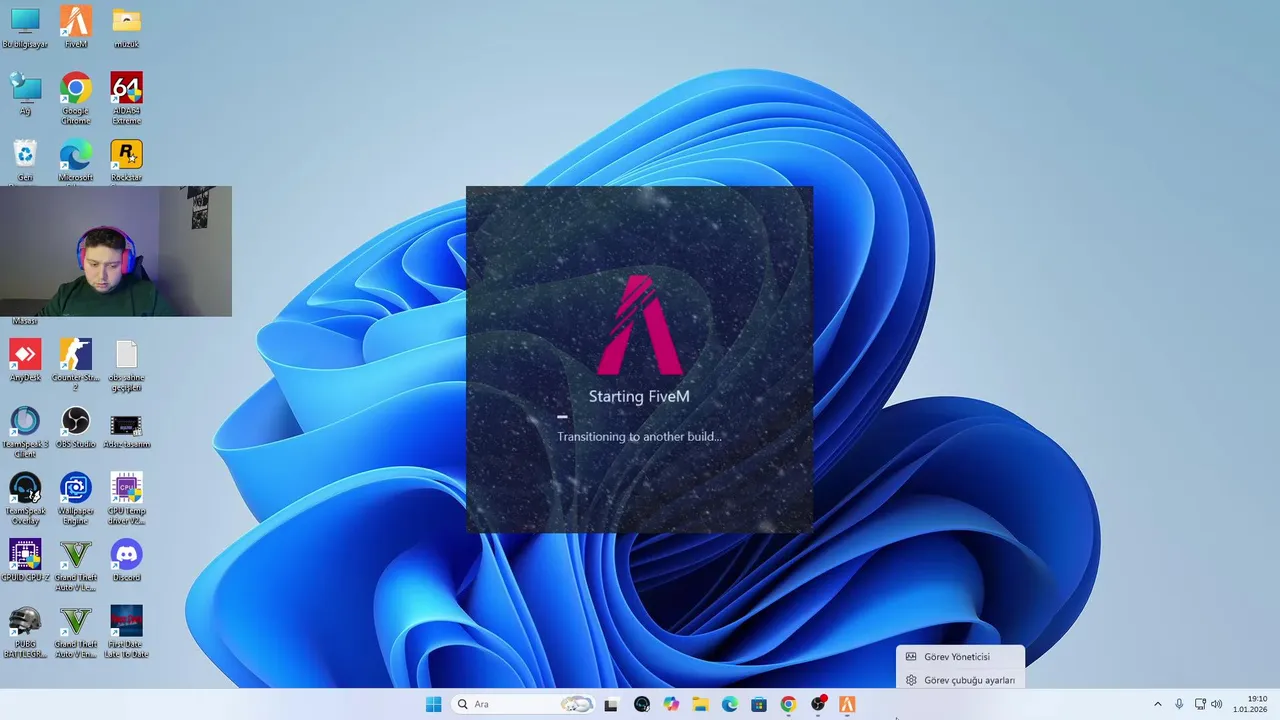Click the microphone tray icon
This screenshot has width=1280, height=720.
point(1179,704)
